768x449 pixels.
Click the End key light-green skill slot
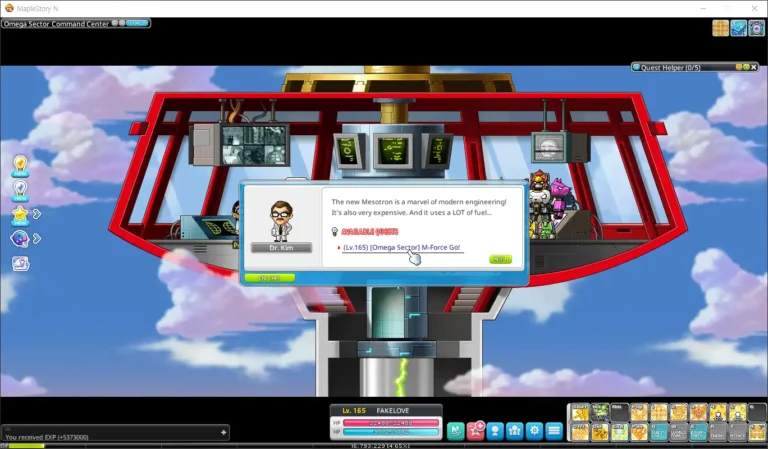620,432
